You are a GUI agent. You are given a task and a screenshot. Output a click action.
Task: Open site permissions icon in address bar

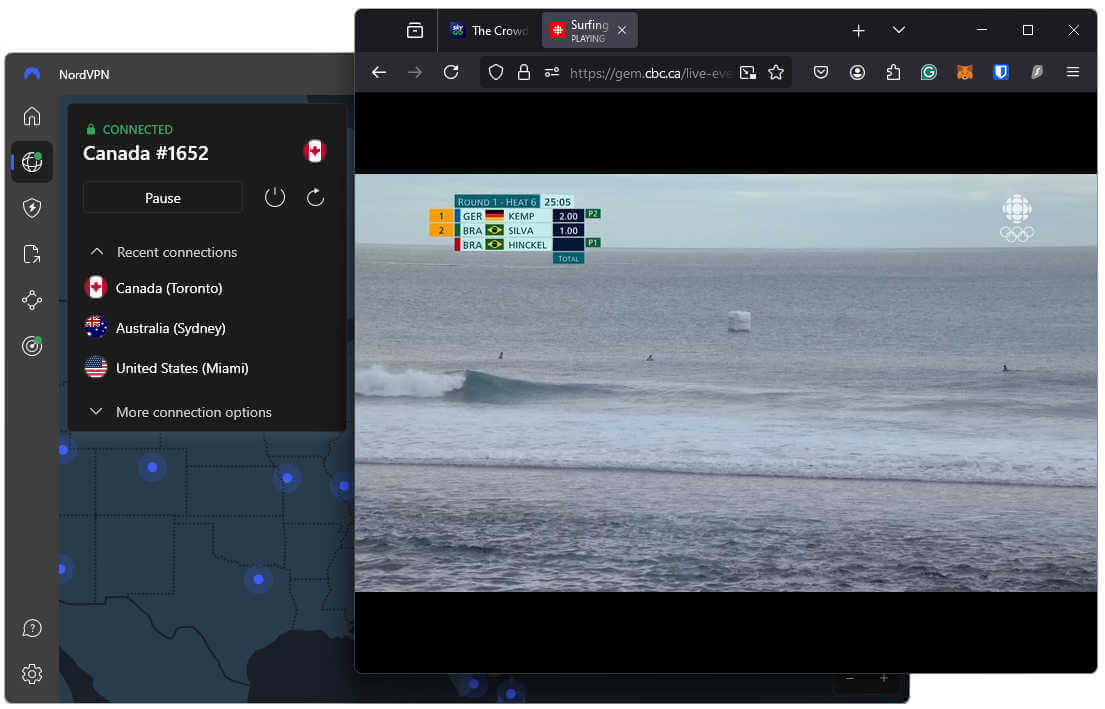click(552, 73)
